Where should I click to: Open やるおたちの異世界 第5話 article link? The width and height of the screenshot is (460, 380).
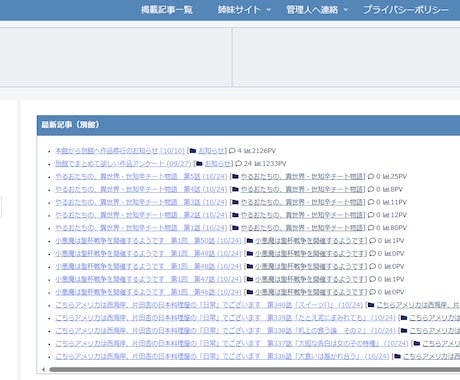click(141, 176)
